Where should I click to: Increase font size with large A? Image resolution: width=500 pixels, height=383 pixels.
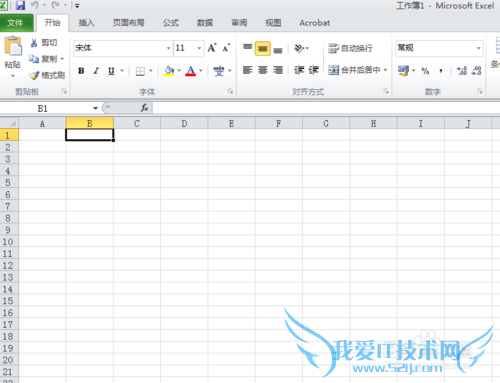tap(212, 48)
